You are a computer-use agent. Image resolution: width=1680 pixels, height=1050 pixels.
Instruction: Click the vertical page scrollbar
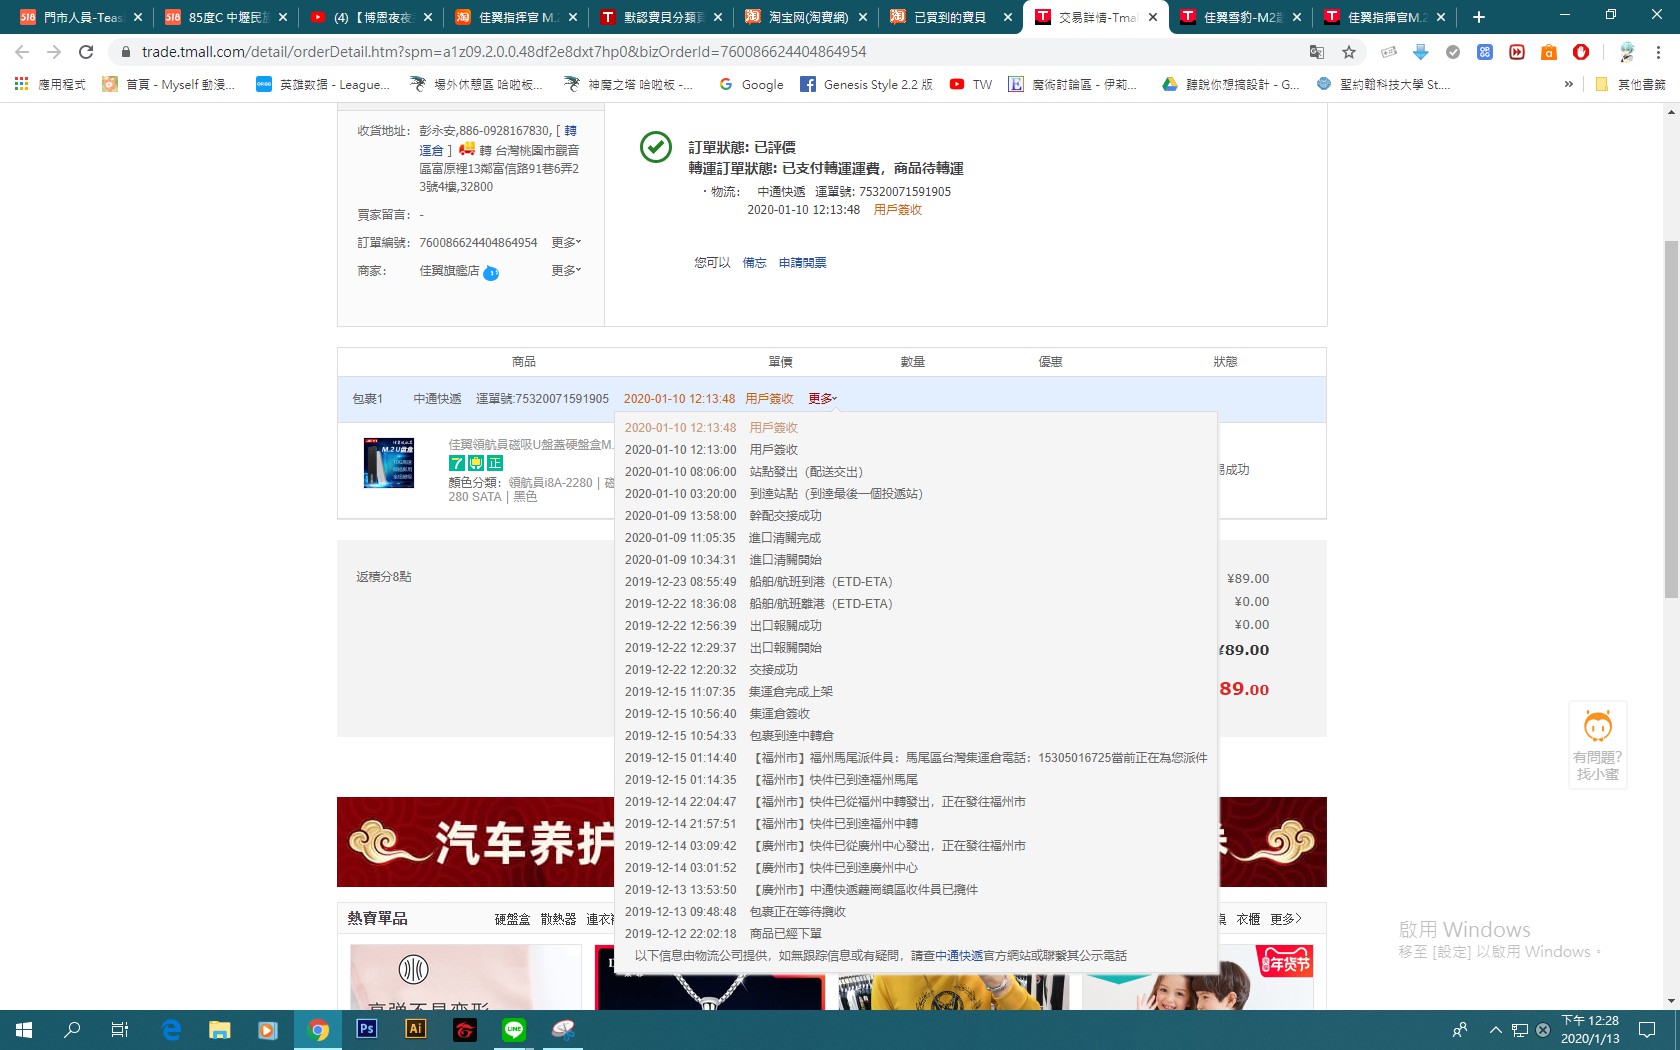[1671, 420]
